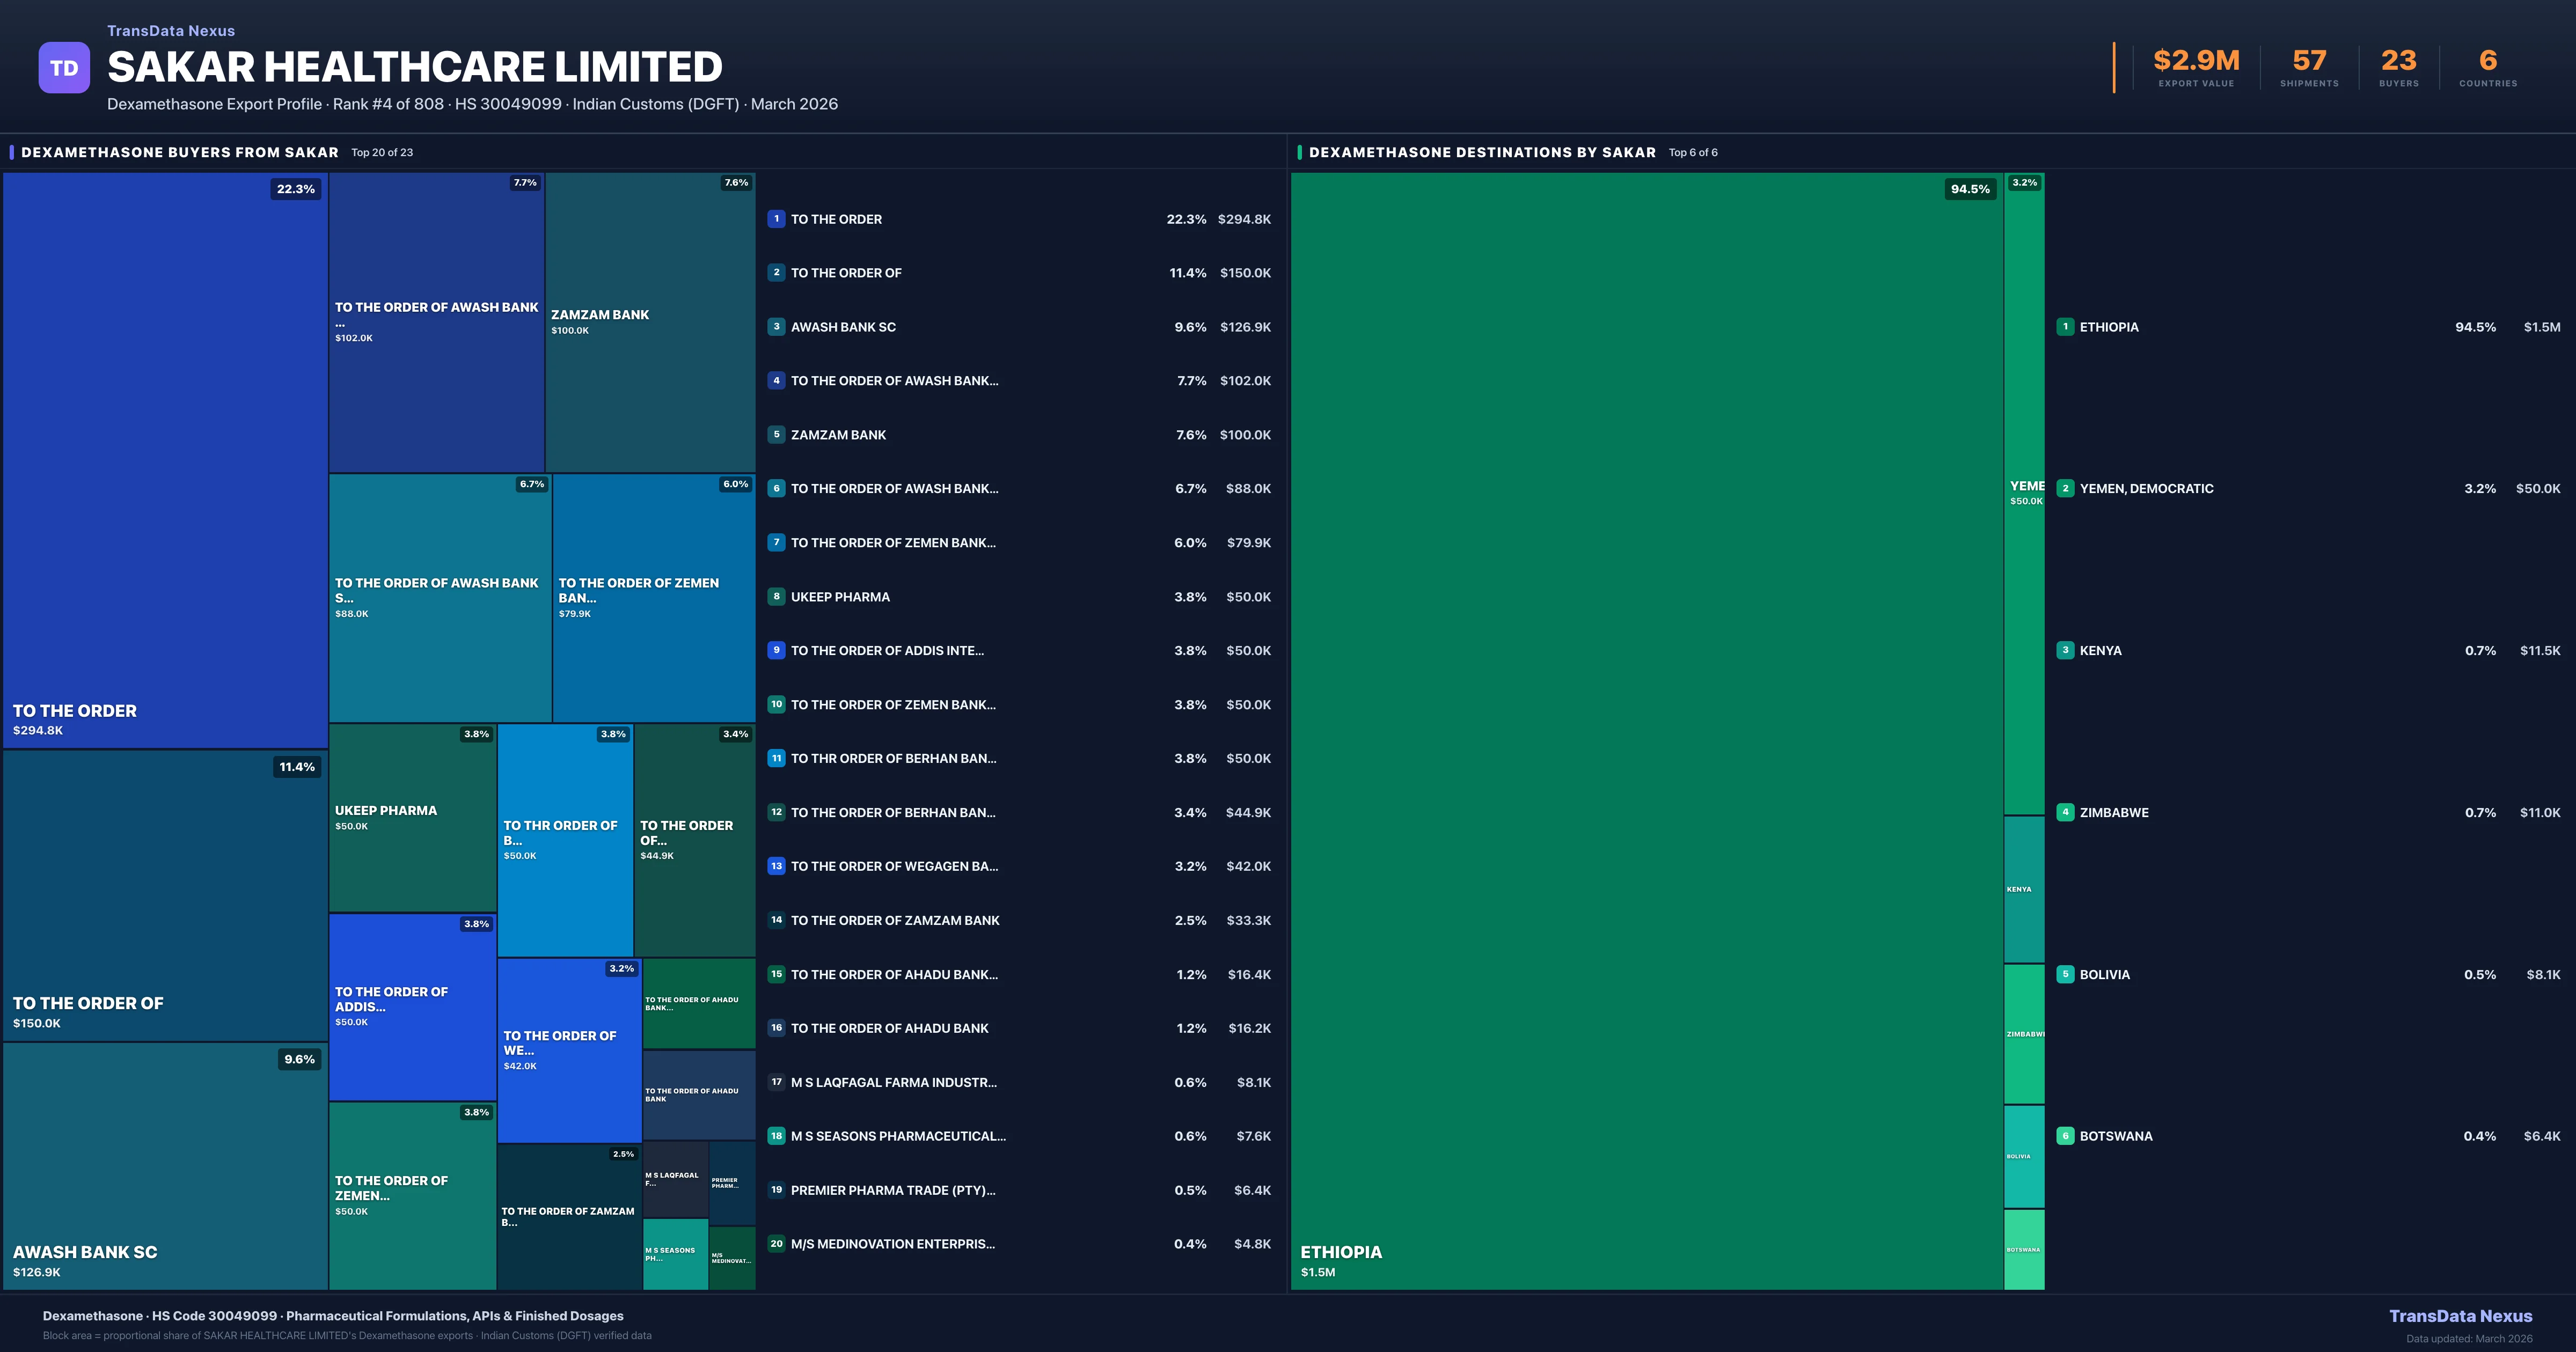Click rank badge 5 beside ZAMZAM BANK

click(x=776, y=435)
